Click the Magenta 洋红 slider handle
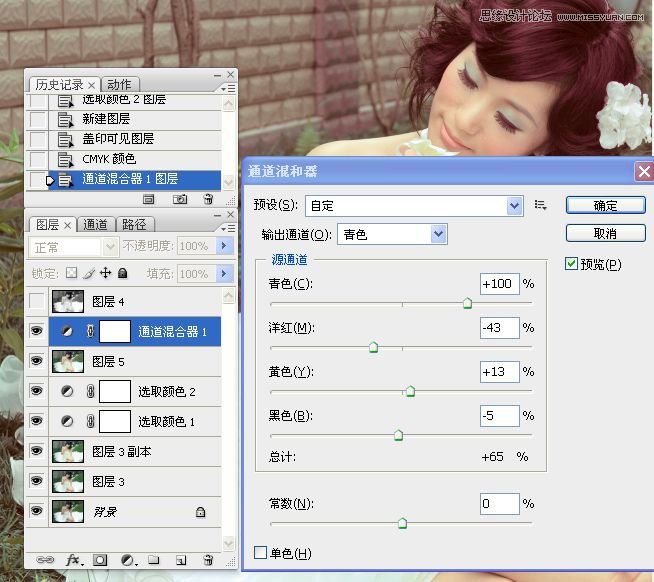Screen dimensions: 654x582 373,347
